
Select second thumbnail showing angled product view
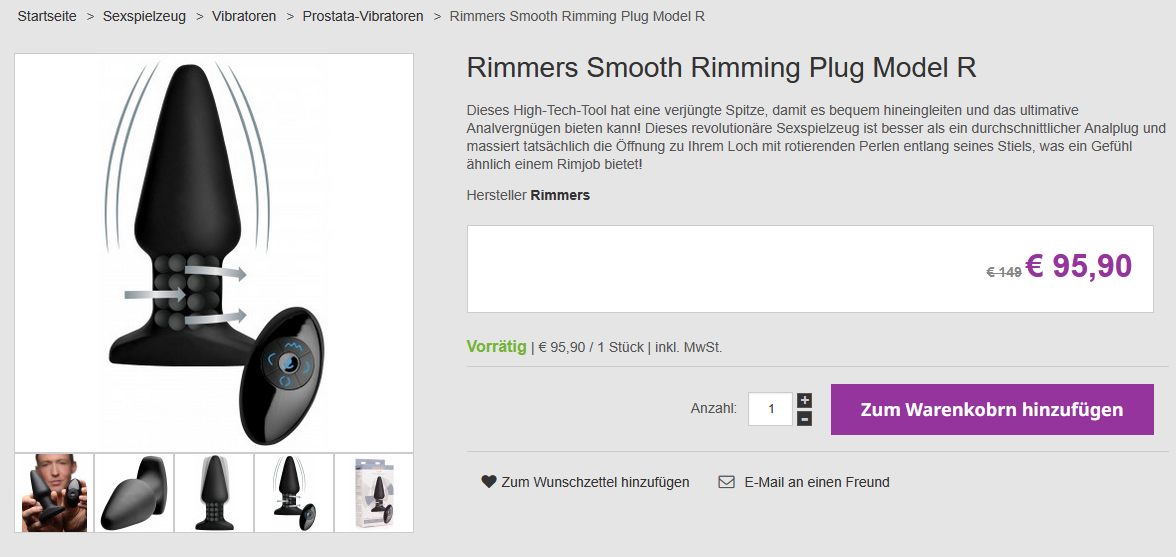pyautogui.click(x=134, y=493)
